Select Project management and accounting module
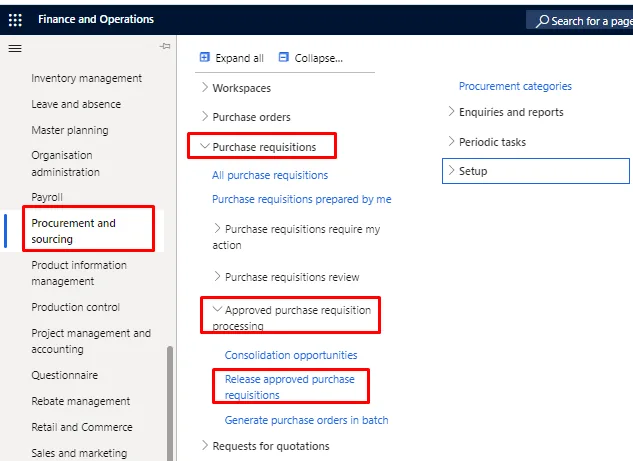This screenshot has height=461, width=633. [91, 341]
